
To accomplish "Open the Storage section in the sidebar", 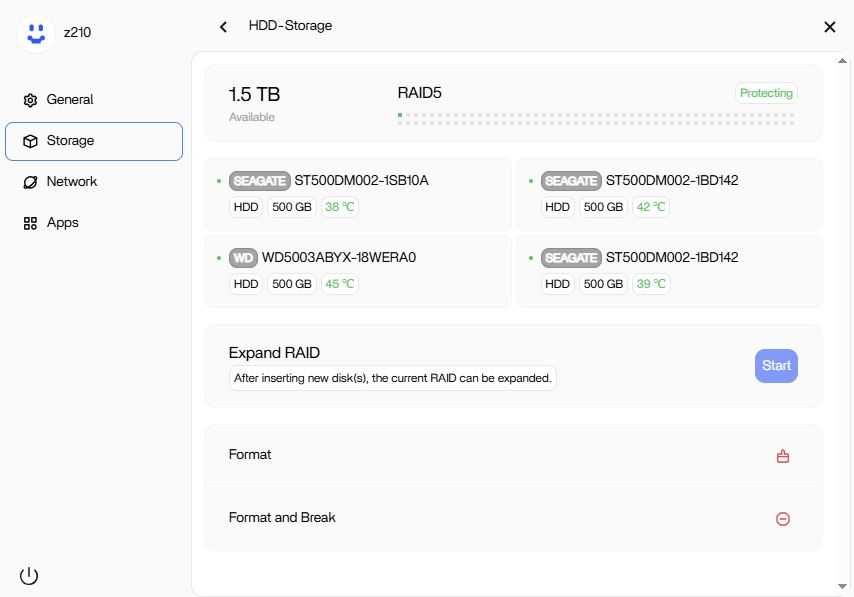I will tap(94, 141).
